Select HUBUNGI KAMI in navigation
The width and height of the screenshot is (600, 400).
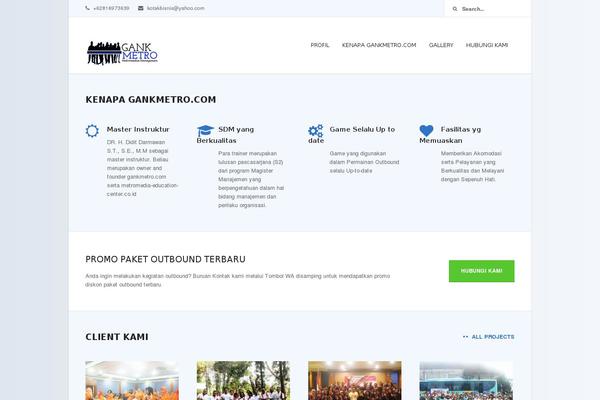(487, 45)
